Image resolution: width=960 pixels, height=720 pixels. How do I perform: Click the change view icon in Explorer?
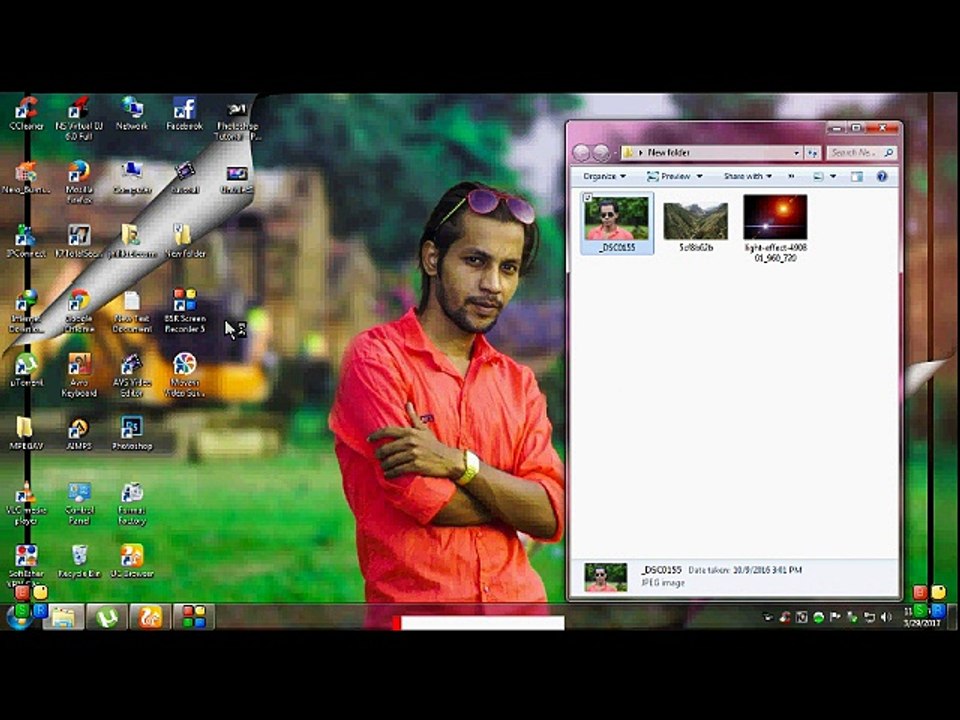[818, 176]
